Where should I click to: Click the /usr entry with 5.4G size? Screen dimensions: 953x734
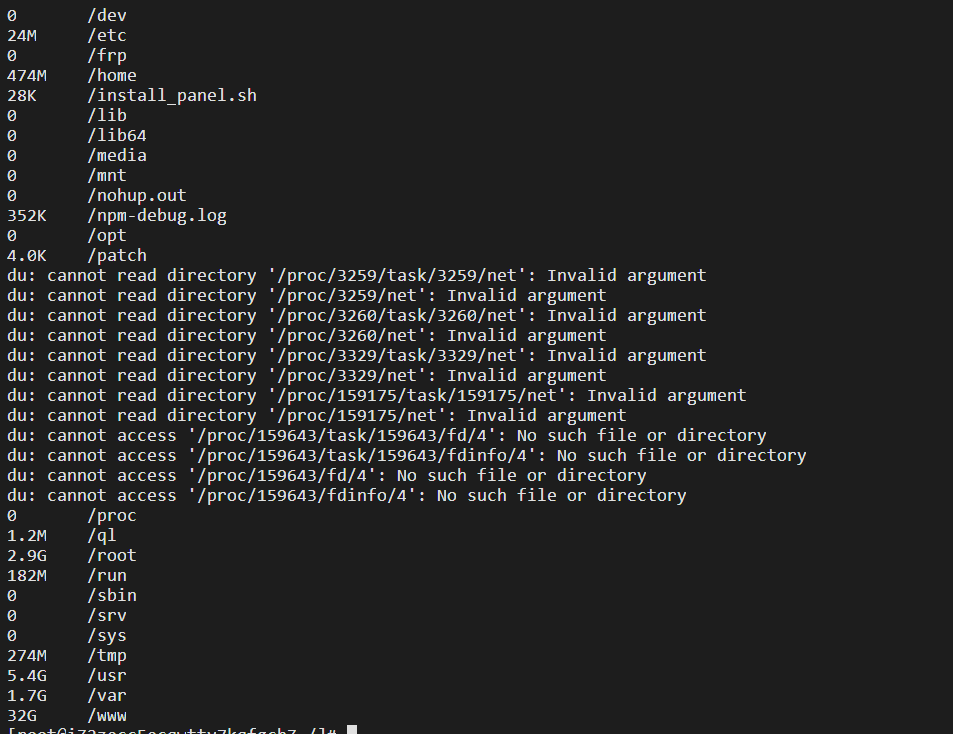(x=67, y=675)
